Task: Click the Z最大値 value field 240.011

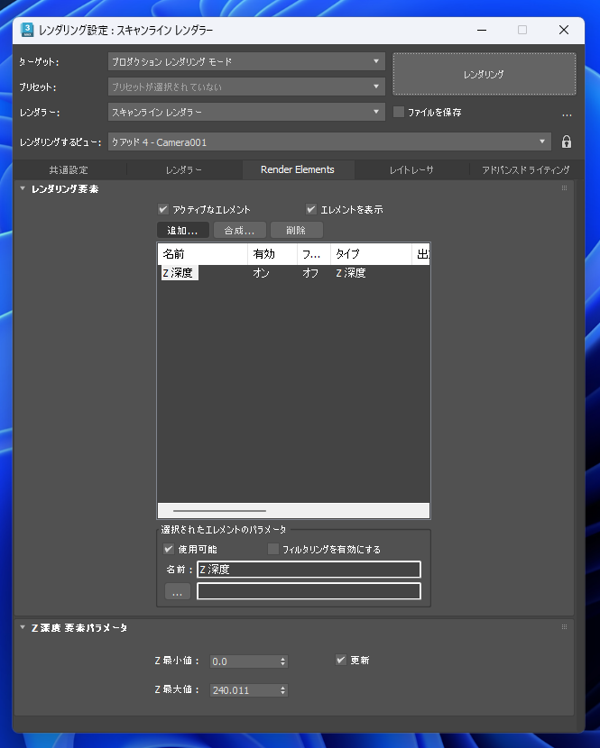Action: pyautogui.click(x=245, y=690)
